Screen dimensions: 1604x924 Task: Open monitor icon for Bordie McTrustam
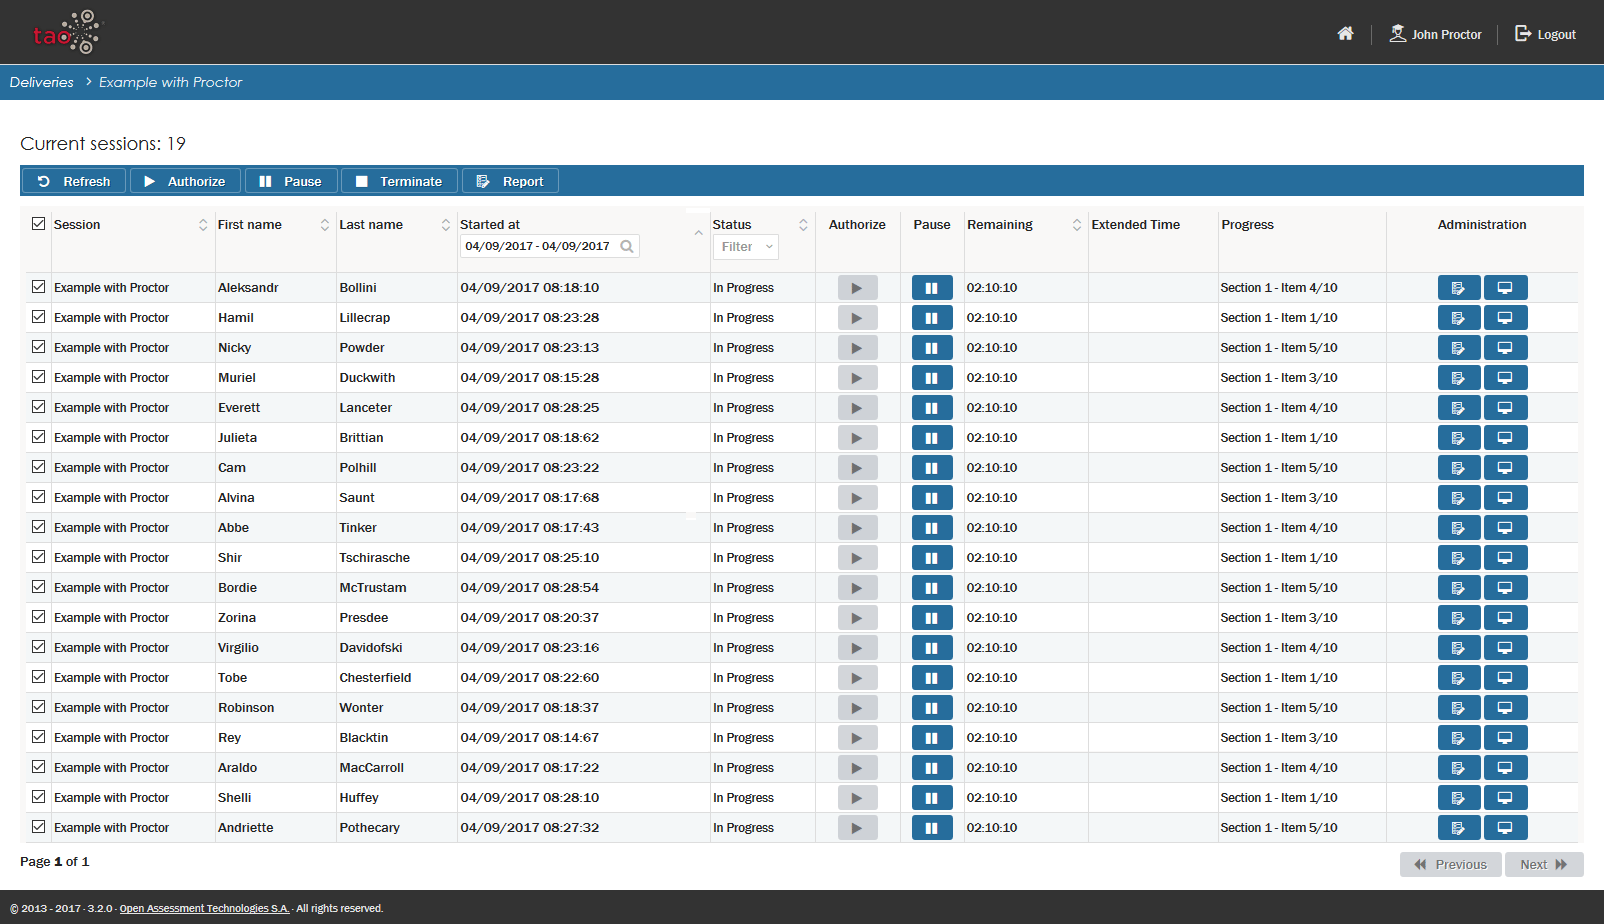[x=1505, y=588]
